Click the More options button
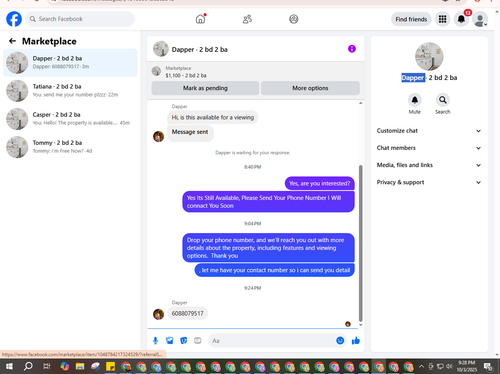Image resolution: width=500 pixels, height=374 pixels. click(310, 88)
